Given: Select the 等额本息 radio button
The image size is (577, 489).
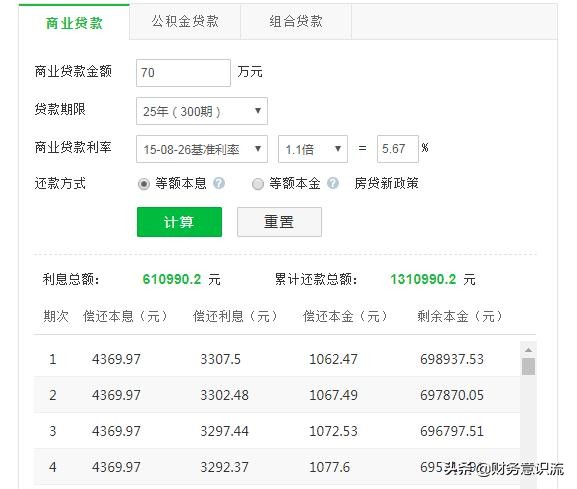Looking at the screenshot, I should tap(144, 184).
